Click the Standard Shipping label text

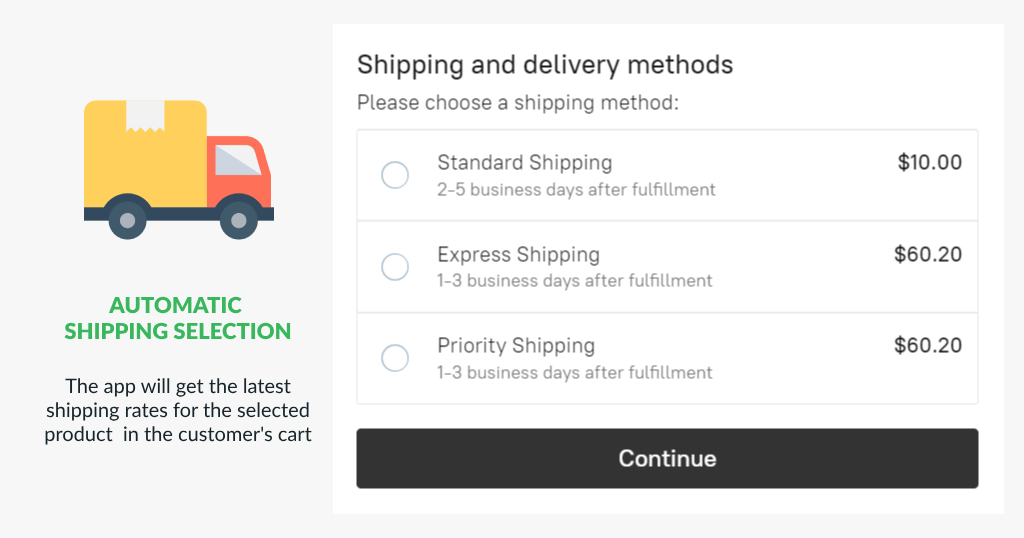(x=524, y=163)
